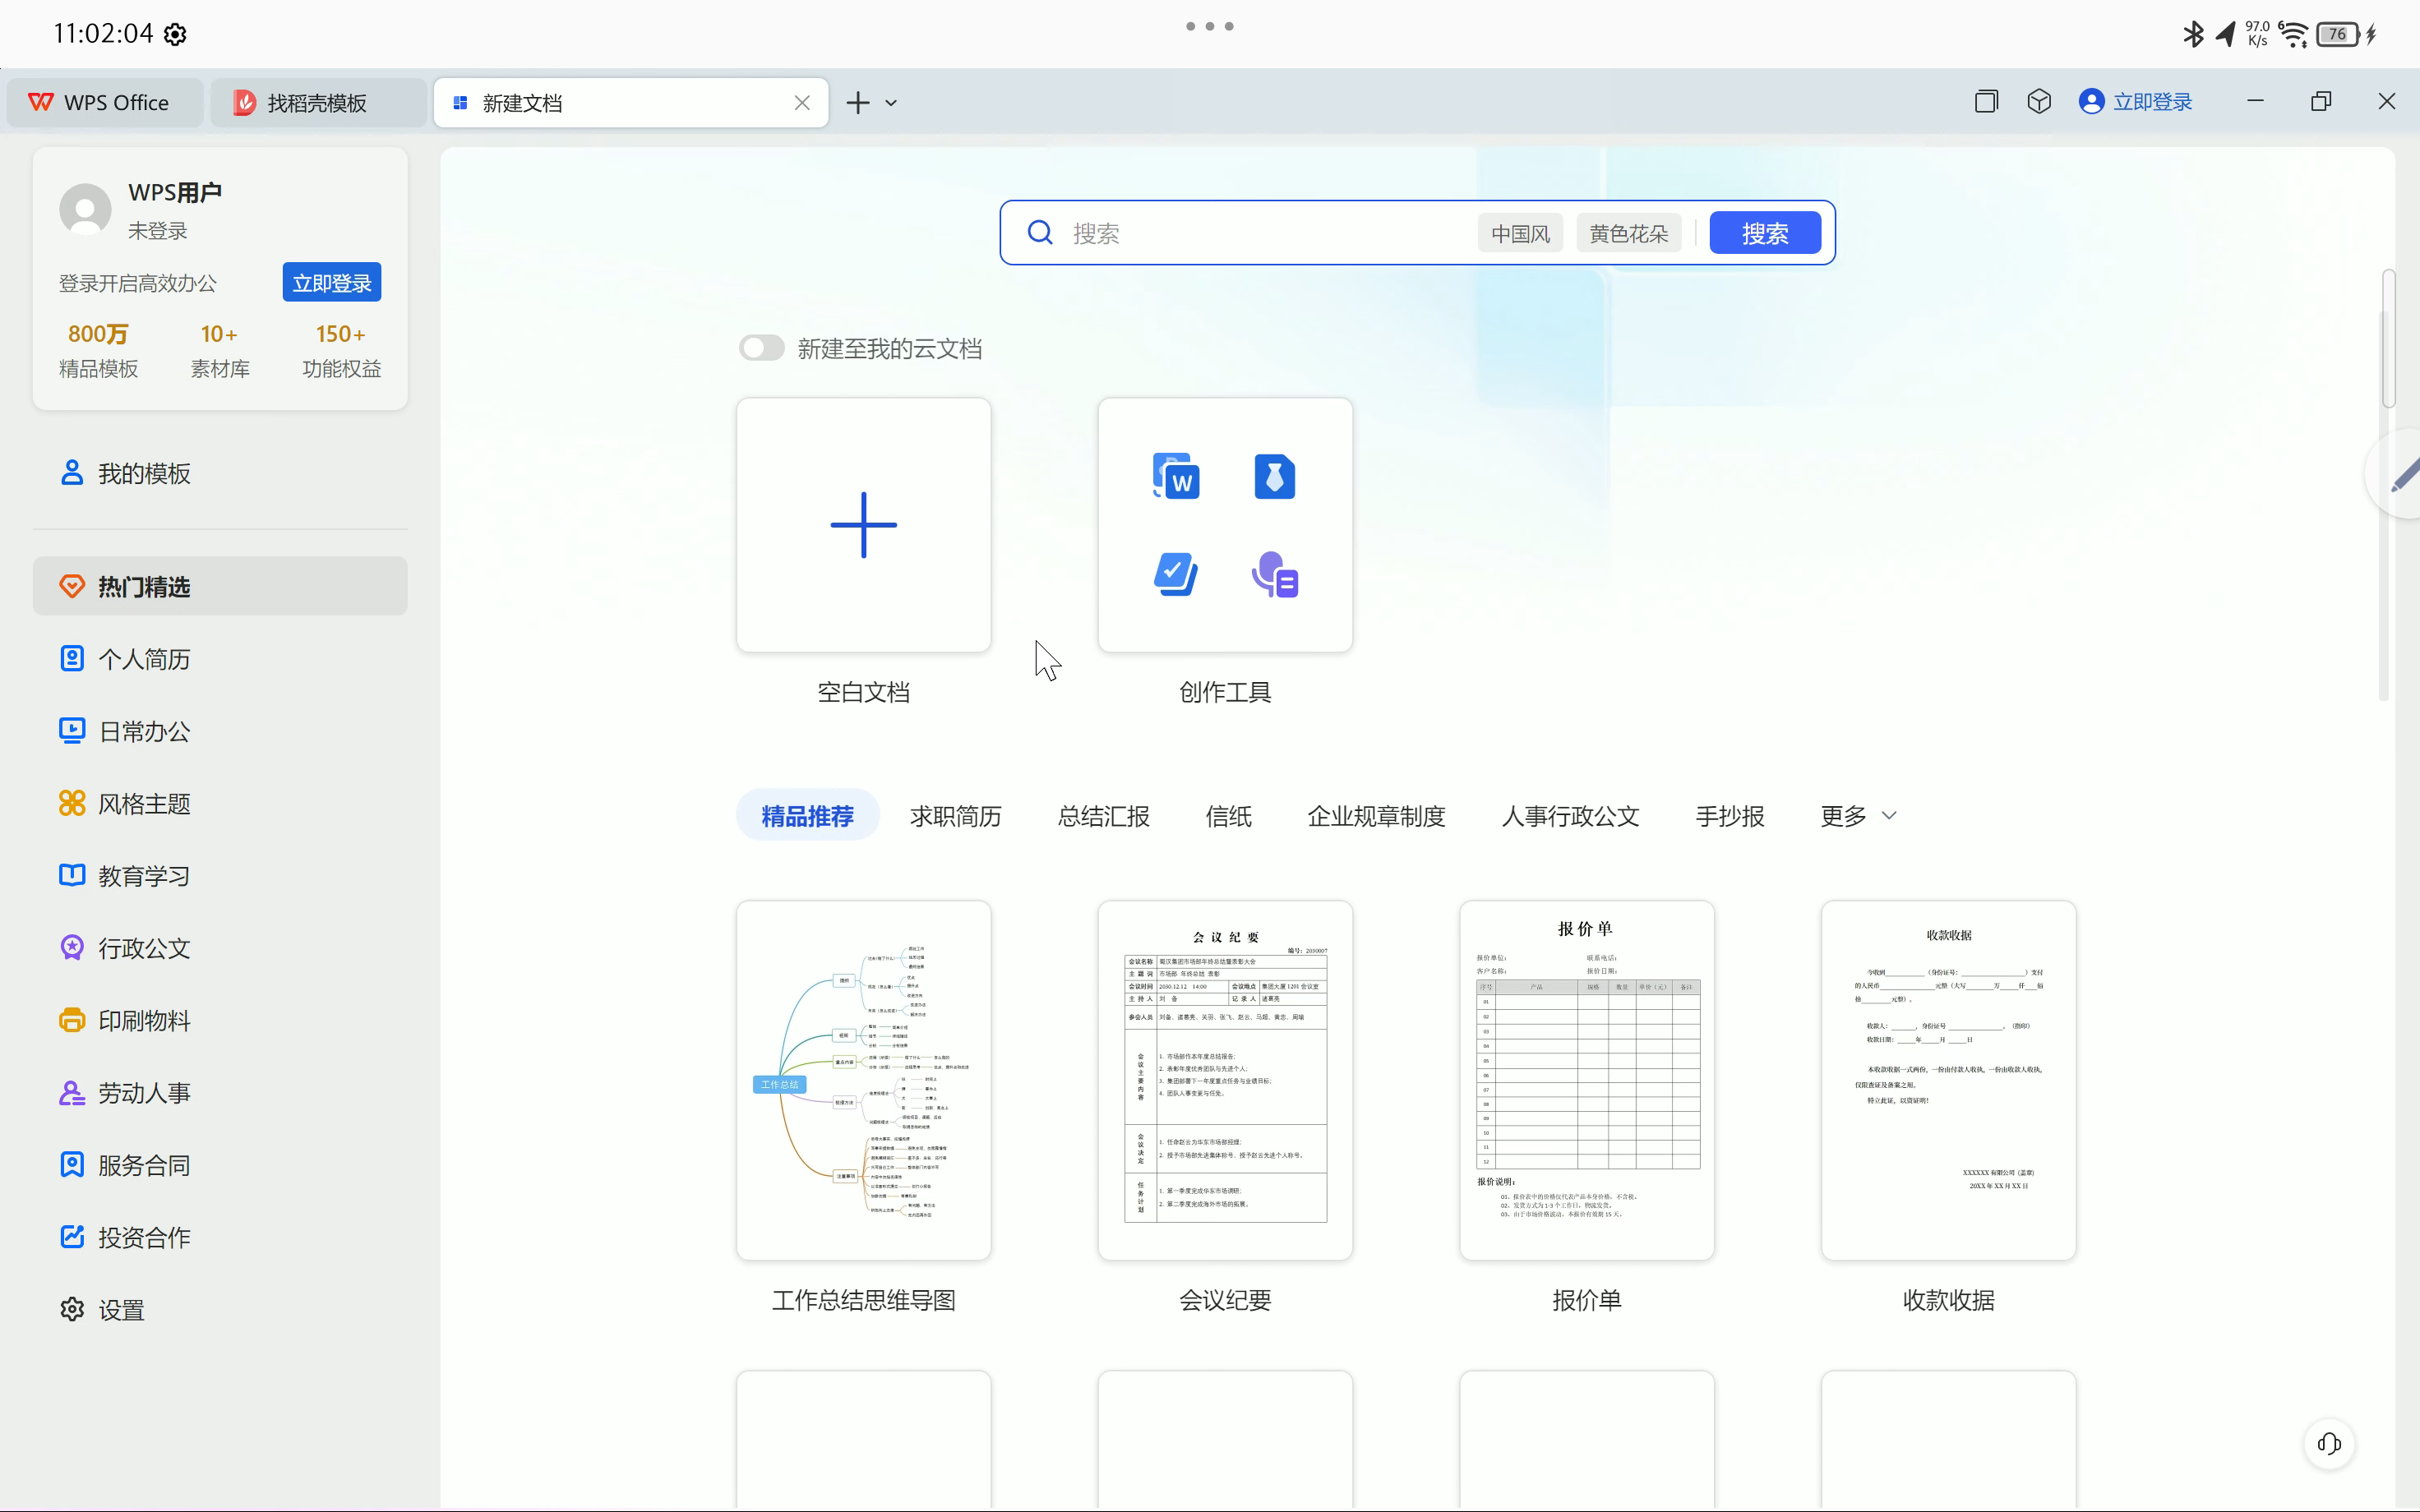This screenshot has height=1512, width=2420.
Task: Click the 搜索 search button
Action: coord(1764,232)
